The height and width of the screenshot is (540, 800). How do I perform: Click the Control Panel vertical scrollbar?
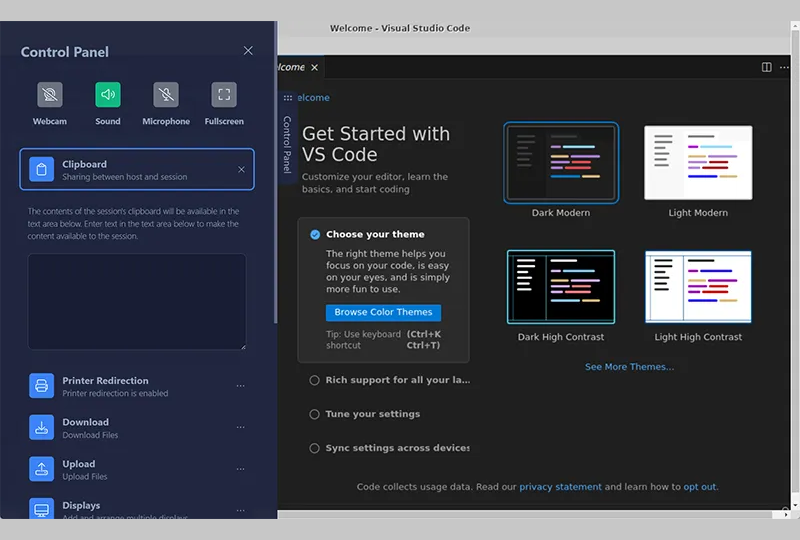(276, 174)
